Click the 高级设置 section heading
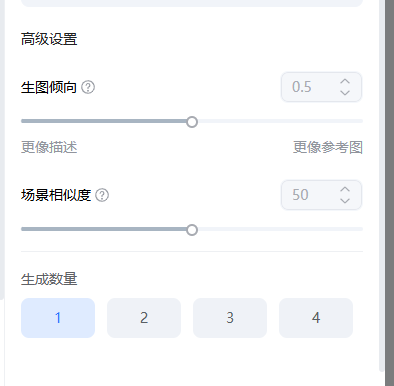Screen dimensions: 394x386 coord(49,39)
